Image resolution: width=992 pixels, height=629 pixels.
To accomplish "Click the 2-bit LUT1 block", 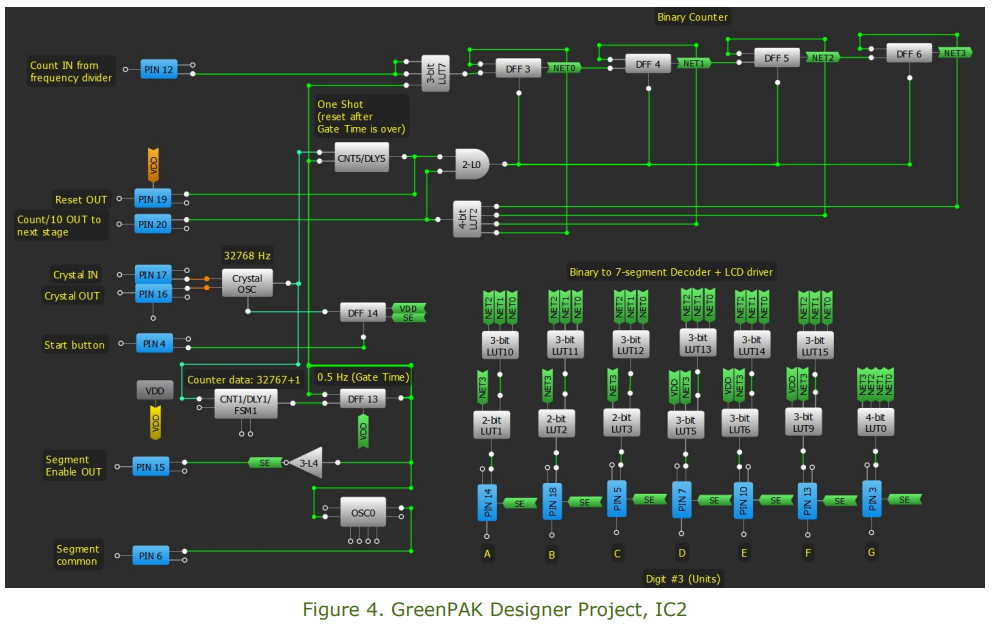I will click(x=491, y=425).
